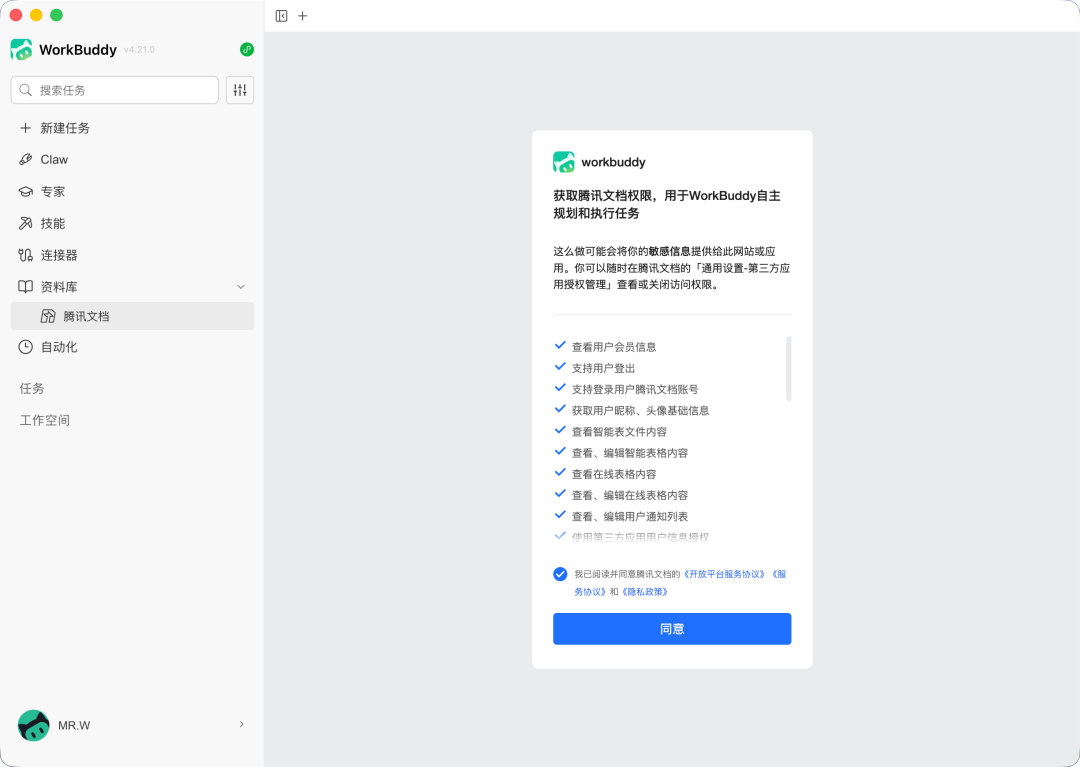Click into the 搜索任务 search field

click(114, 90)
